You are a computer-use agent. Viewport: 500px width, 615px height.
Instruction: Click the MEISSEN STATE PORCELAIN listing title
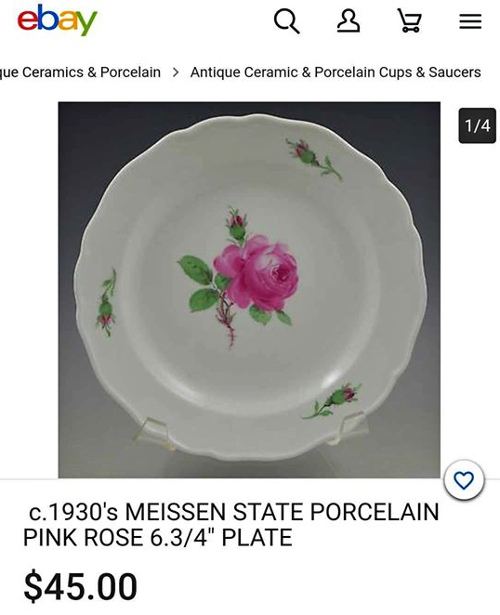[x=231, y=524]
